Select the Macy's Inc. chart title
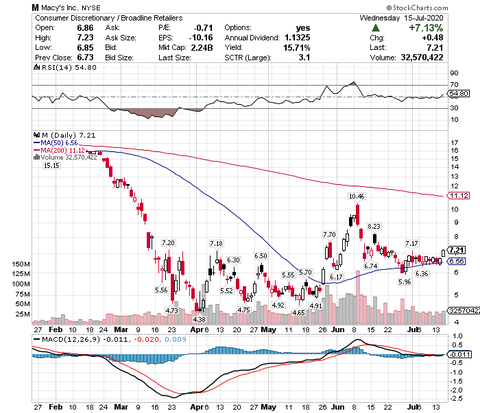Image resolution: width=480 pixels, height=413 pixels. tap(55, 7)
